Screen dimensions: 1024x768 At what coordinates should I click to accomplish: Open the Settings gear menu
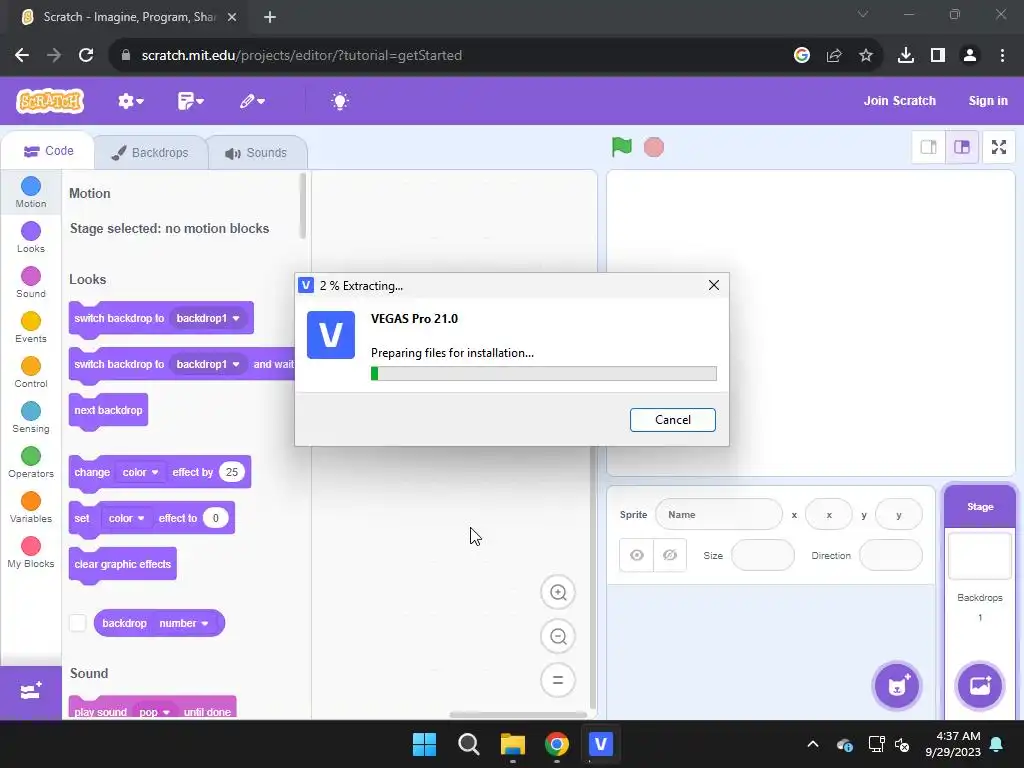coord(131,101)
